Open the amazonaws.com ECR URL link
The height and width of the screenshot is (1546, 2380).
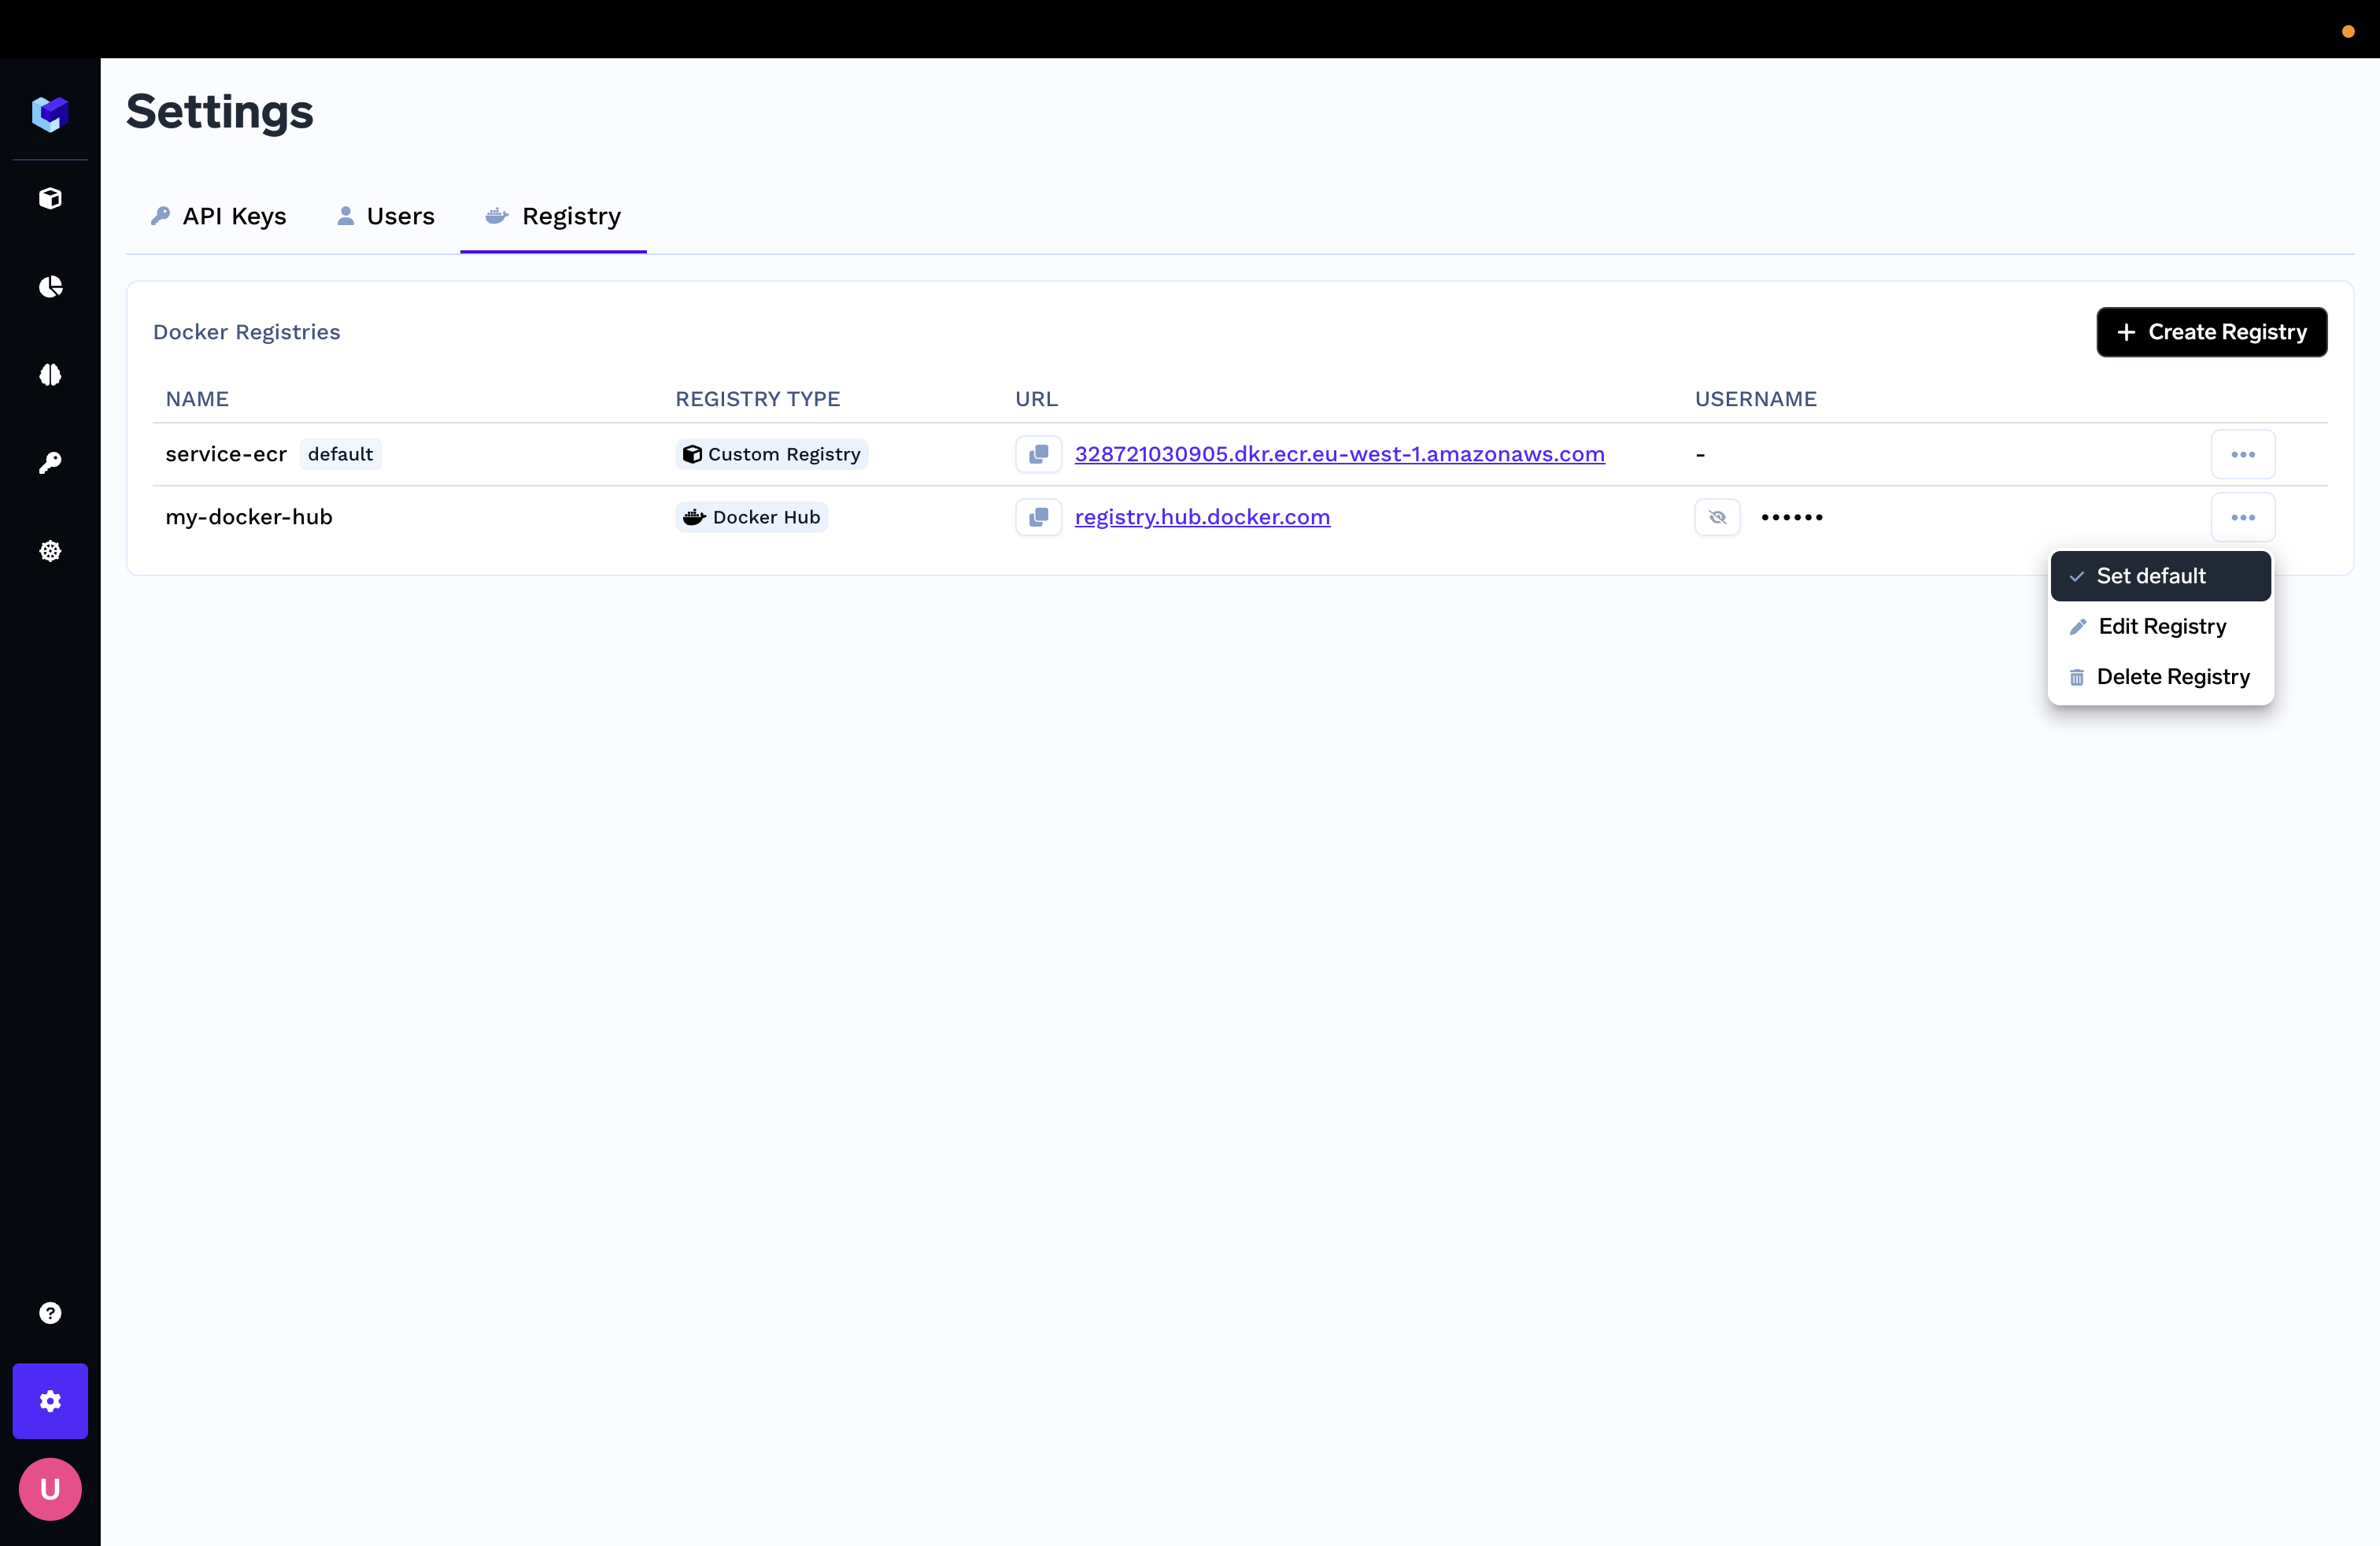click(x=1339, y=454)
